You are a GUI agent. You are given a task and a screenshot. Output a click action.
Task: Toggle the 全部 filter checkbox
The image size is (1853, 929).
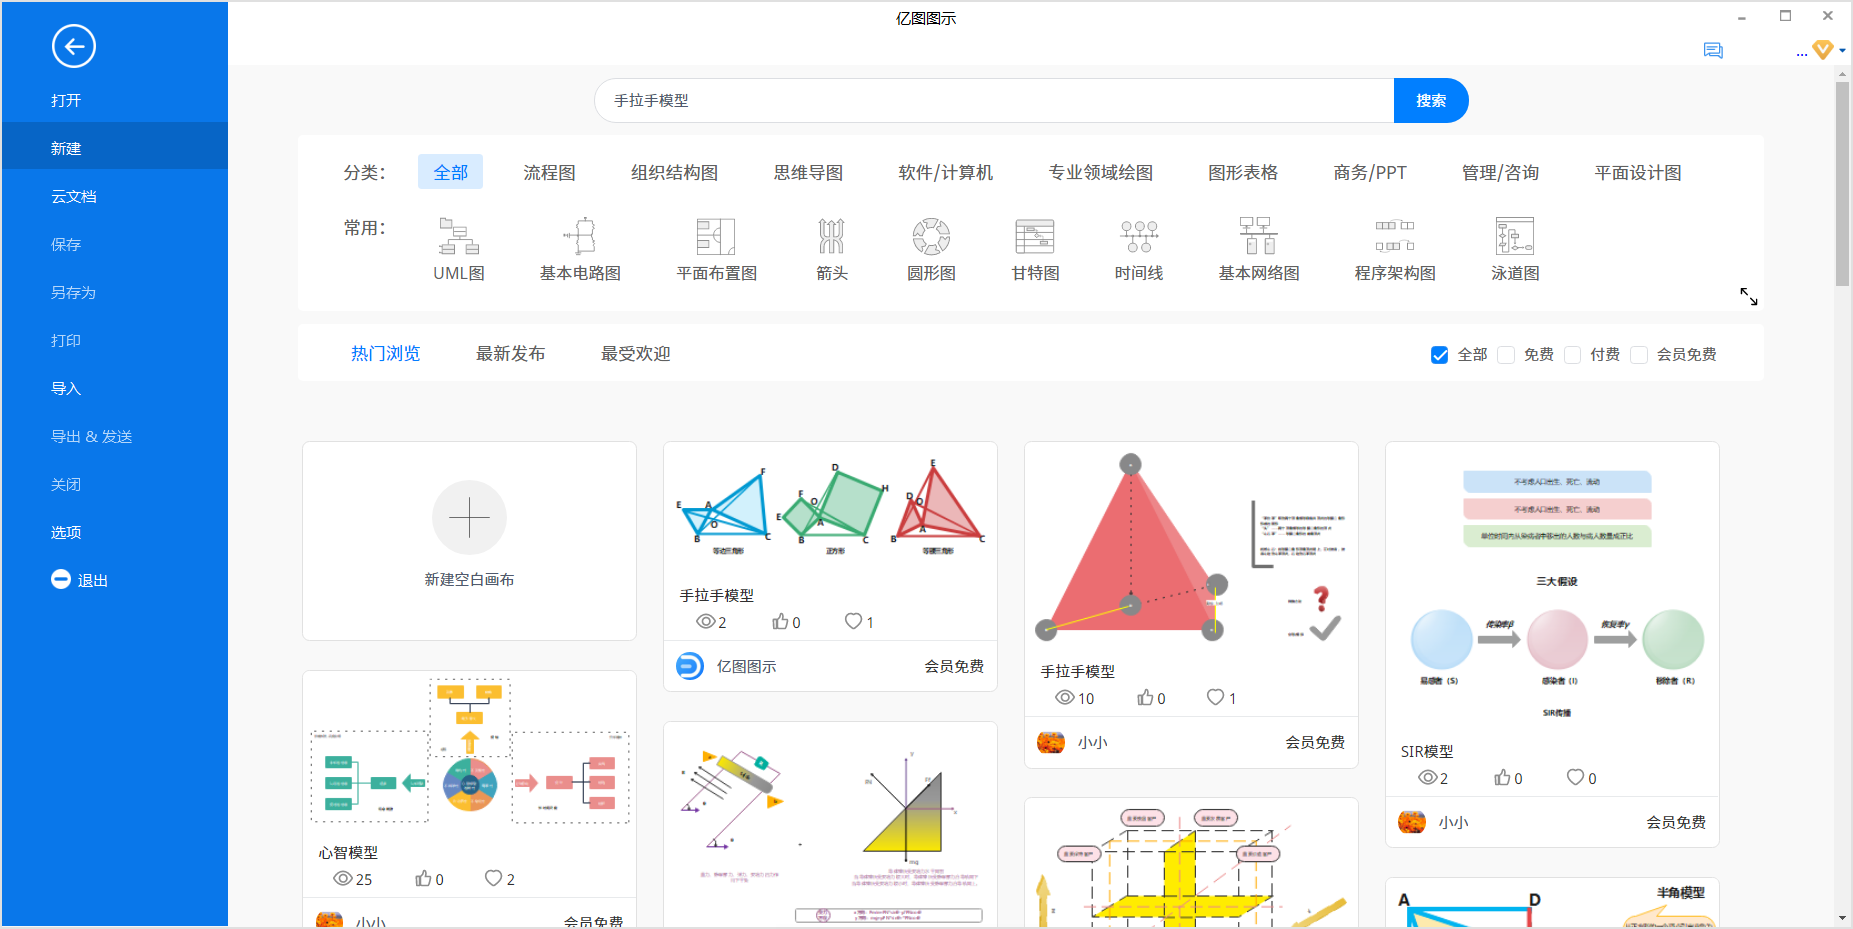(1440, 355)
